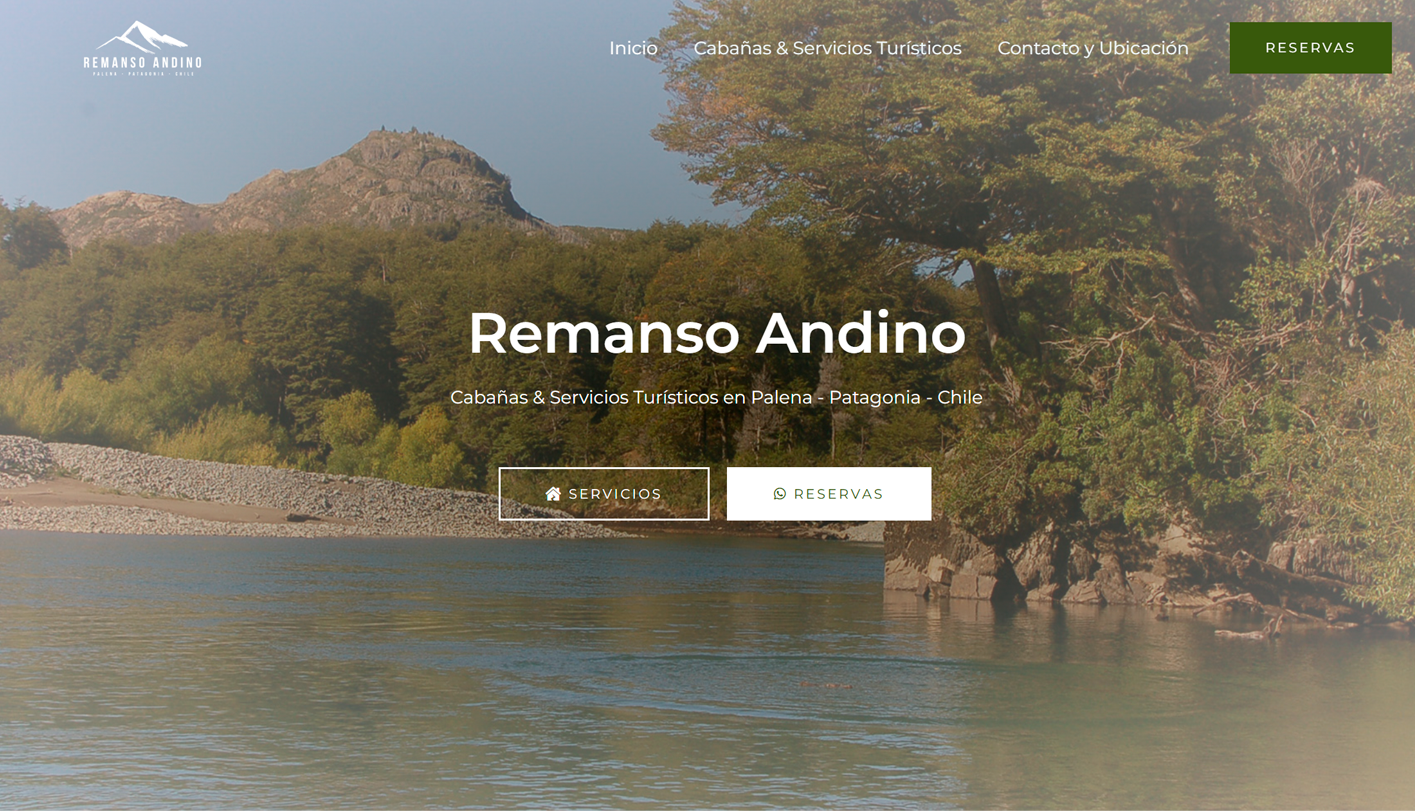Click the REMANSO ANDINO logo wordmark text

click(142, 63)
